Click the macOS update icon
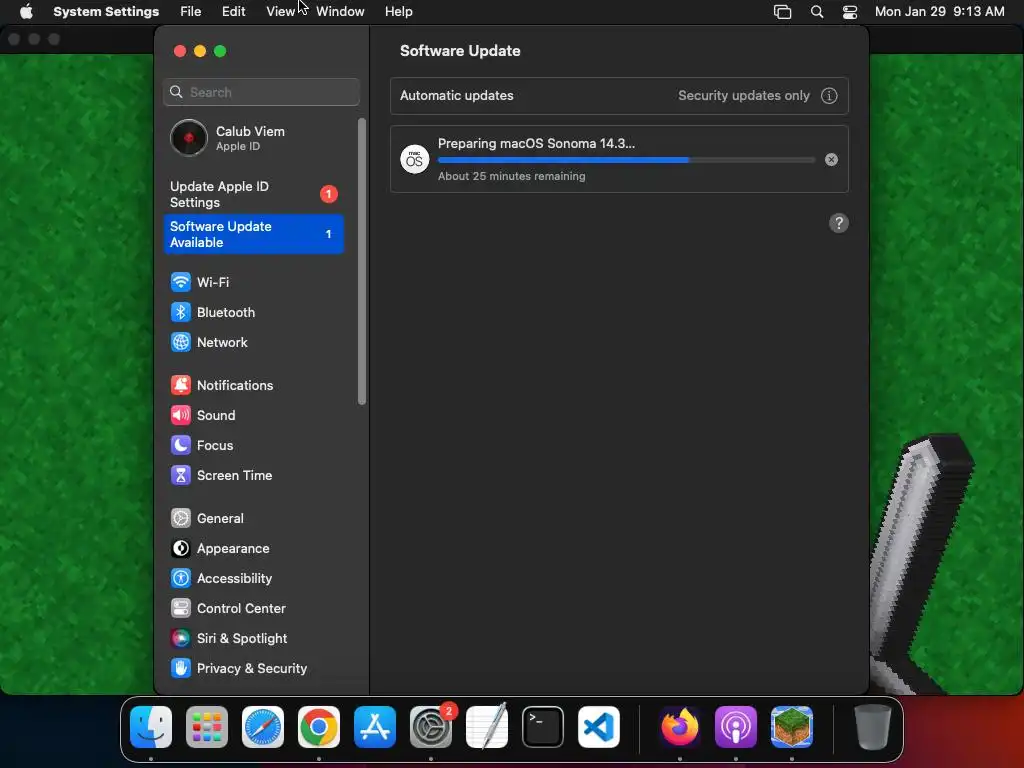 click(415, 159)
